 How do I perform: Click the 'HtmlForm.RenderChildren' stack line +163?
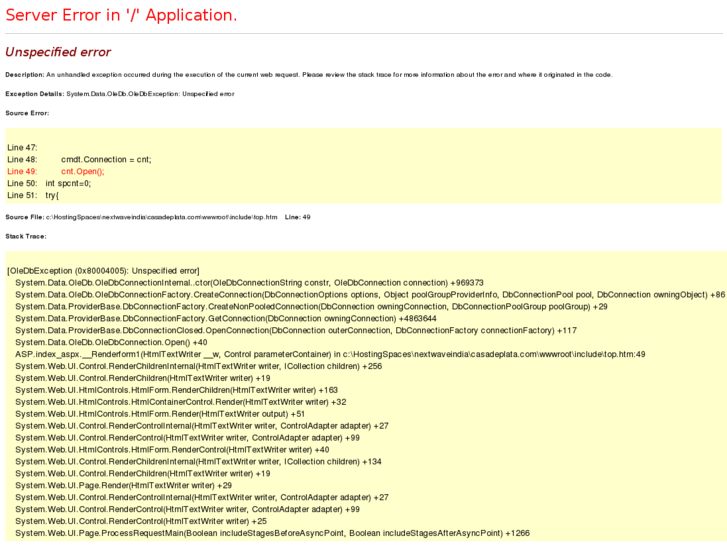click(177, 390)
